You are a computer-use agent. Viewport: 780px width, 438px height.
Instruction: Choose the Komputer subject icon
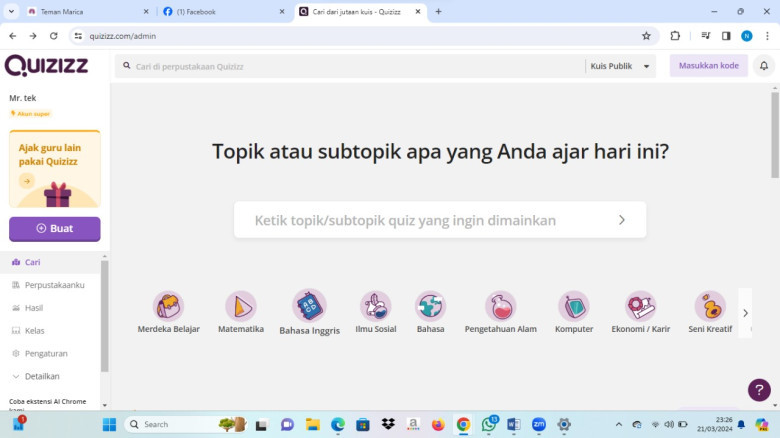point(574,306)
